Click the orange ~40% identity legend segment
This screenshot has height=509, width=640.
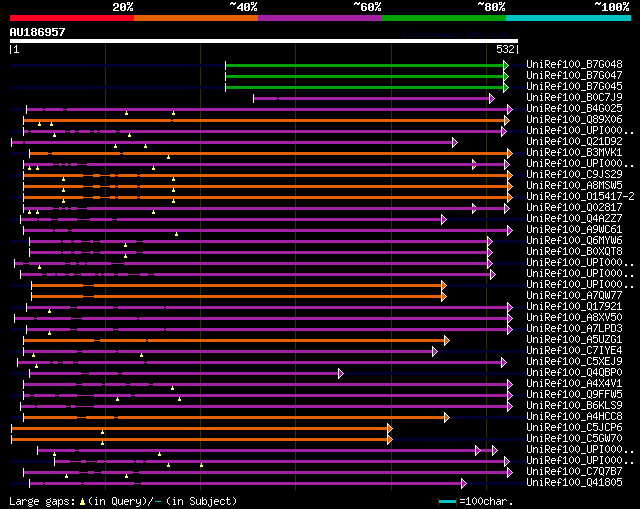(x=196, y=18)
